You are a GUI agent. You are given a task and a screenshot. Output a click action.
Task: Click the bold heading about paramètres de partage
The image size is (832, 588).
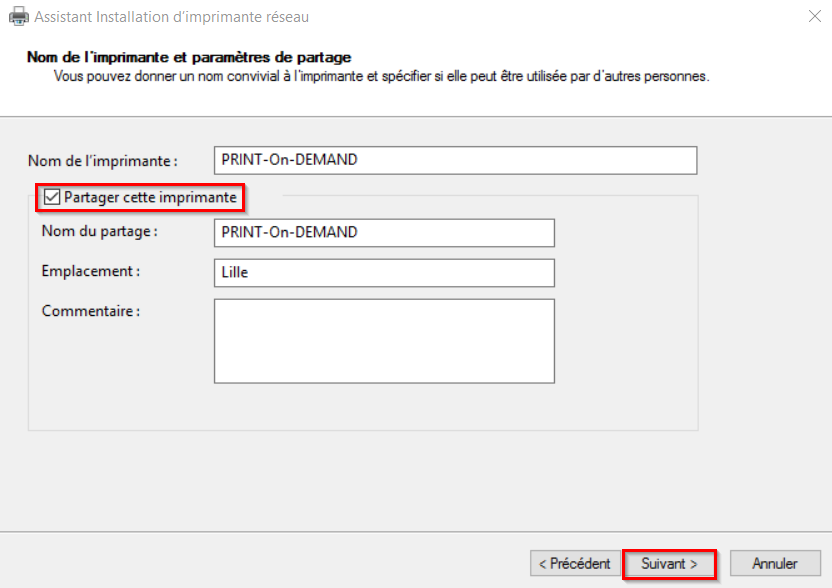189,57
